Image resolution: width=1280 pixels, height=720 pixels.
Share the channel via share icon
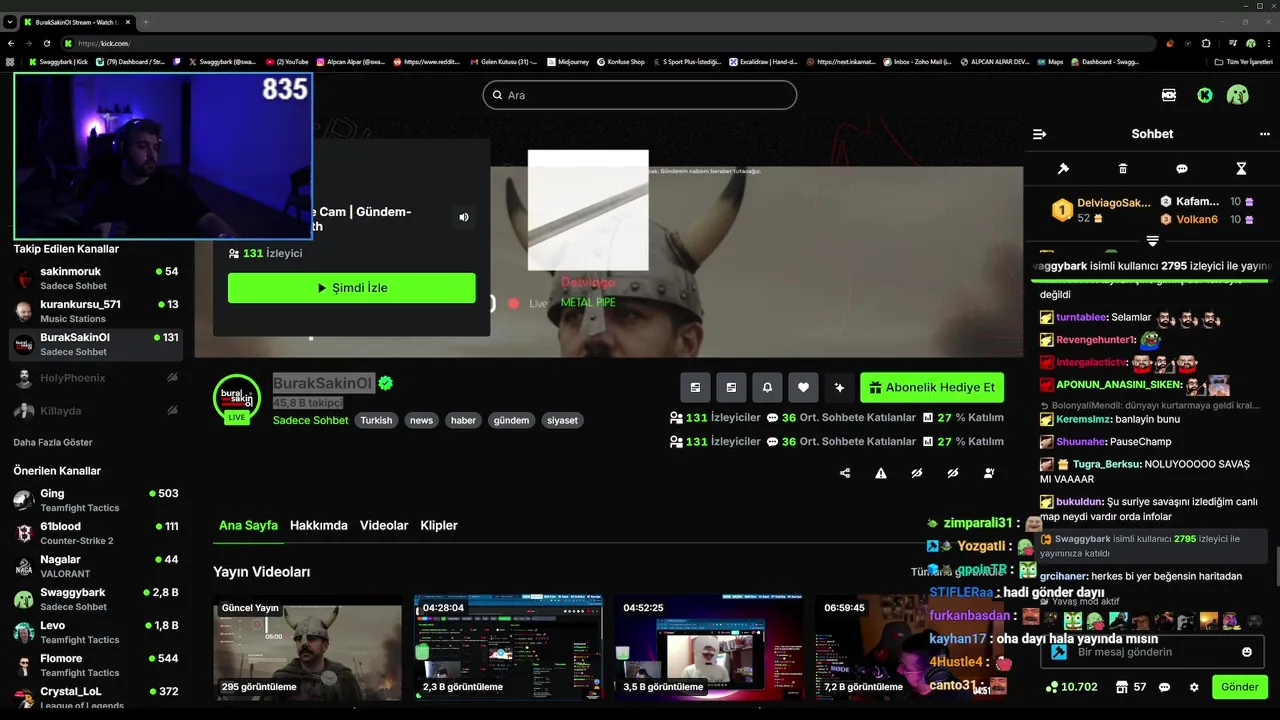click(845, 473)
